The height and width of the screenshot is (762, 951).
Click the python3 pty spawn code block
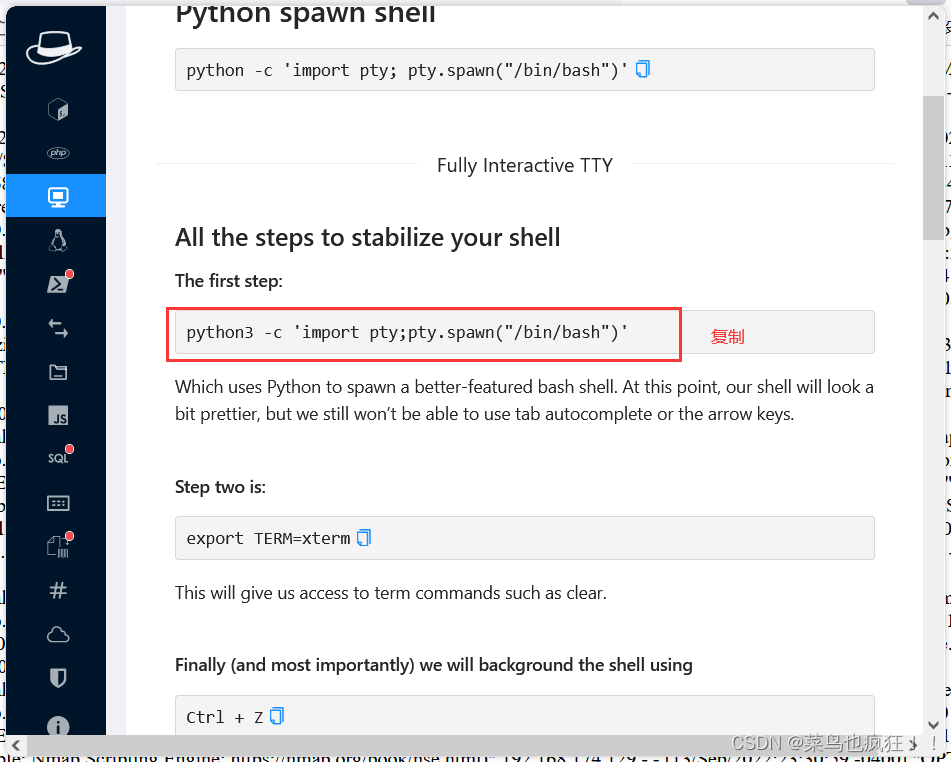pyautogui.click(x=525, y=332)
